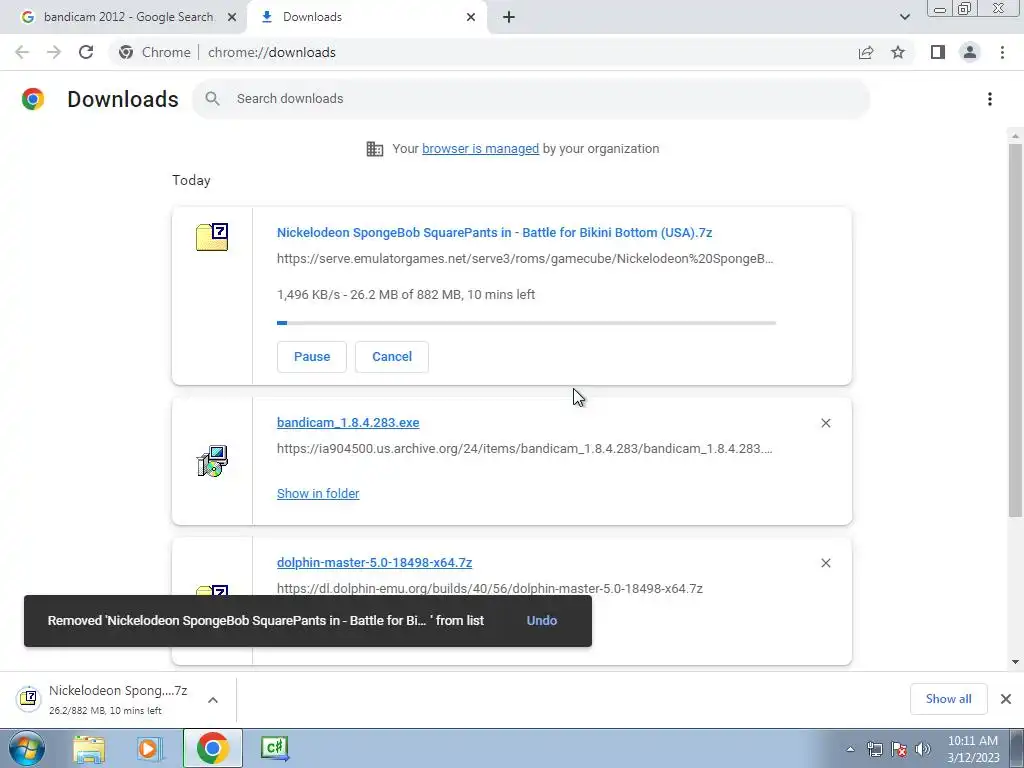Image resolution: width=1024 pixels, height=768 pixels.
Task: Open bandicam_1.8.4.283.exe link
Action: 348,423
